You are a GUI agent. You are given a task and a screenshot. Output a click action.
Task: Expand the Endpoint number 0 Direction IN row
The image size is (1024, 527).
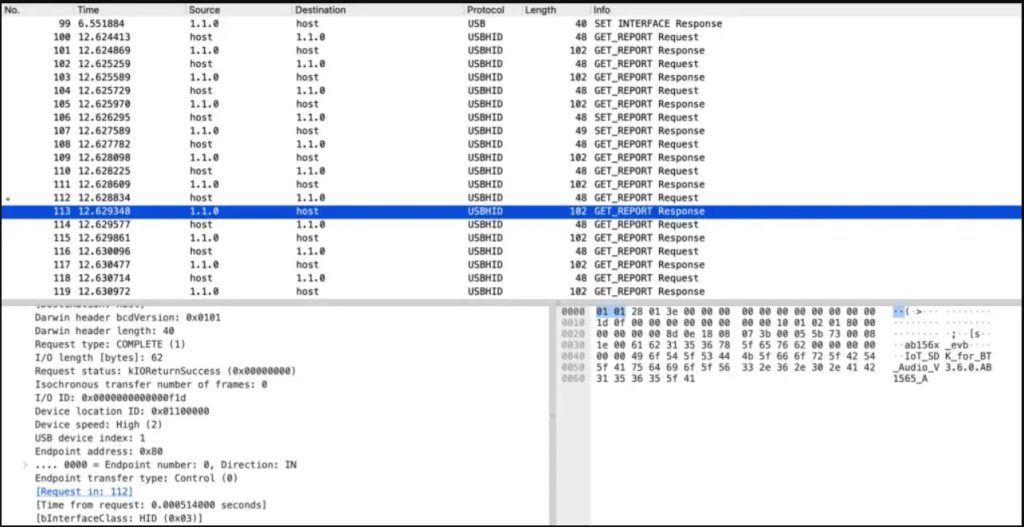[x=25, y=465]
